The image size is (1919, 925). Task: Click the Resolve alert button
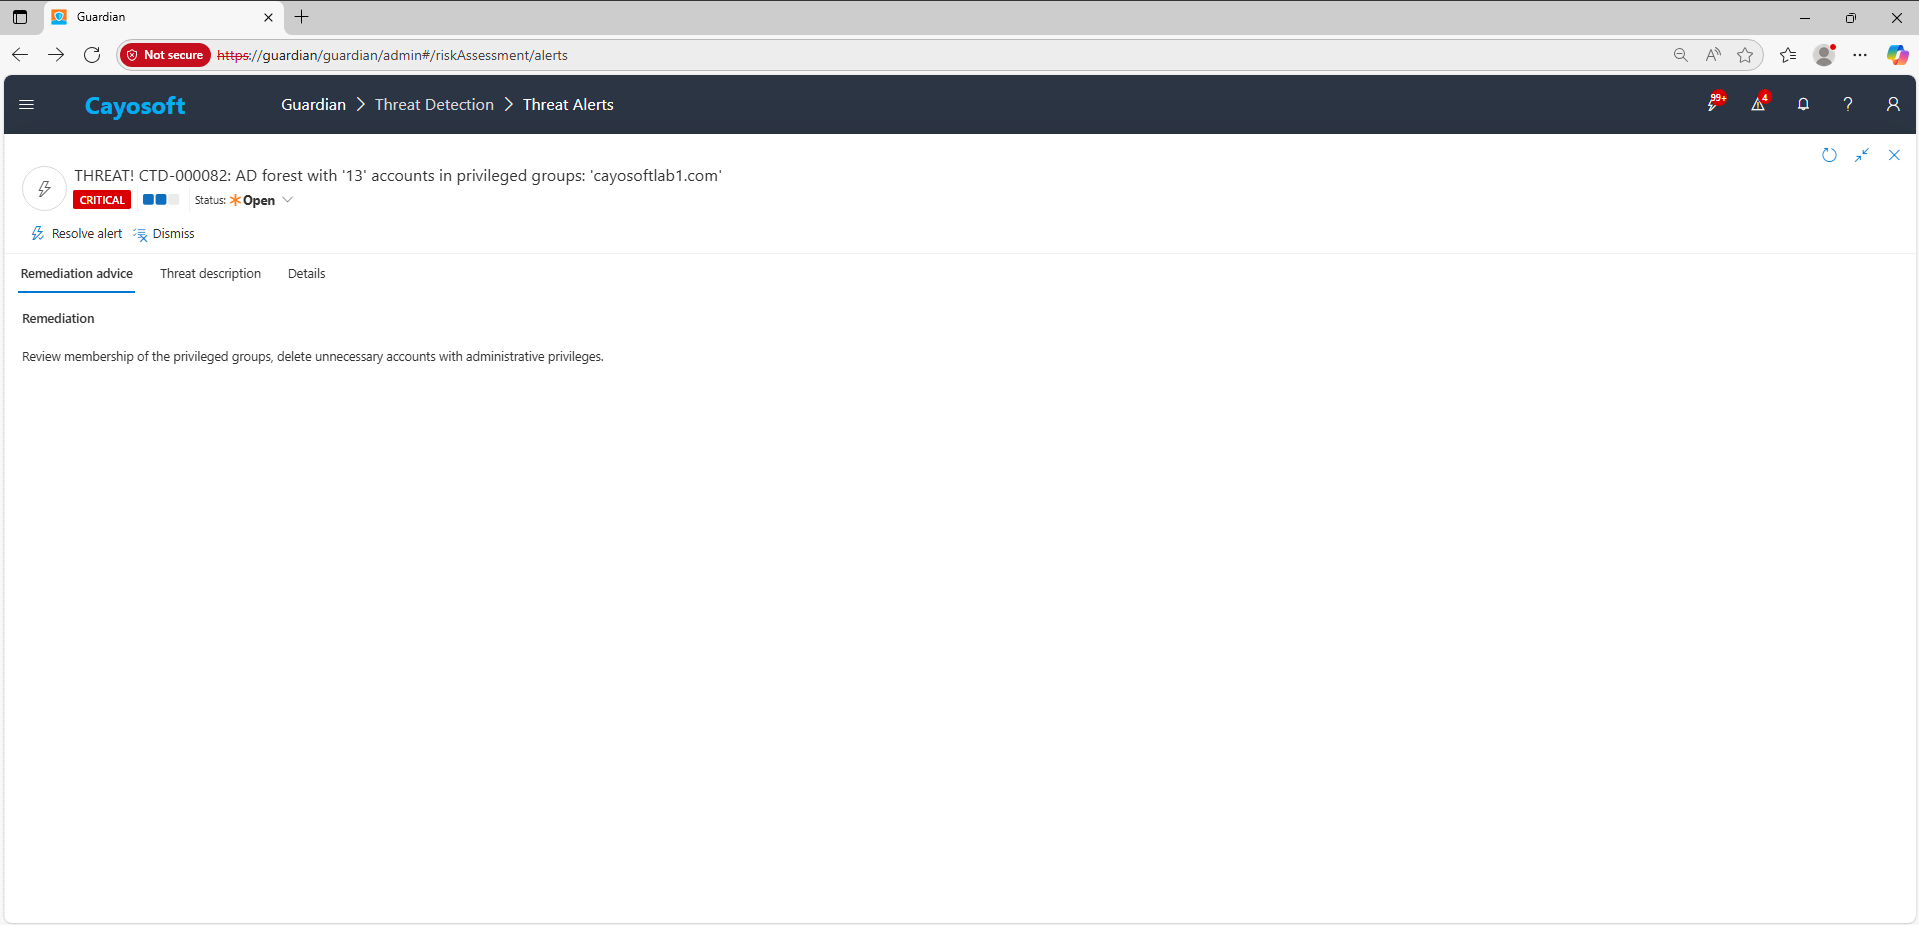[x=77, y=234]
